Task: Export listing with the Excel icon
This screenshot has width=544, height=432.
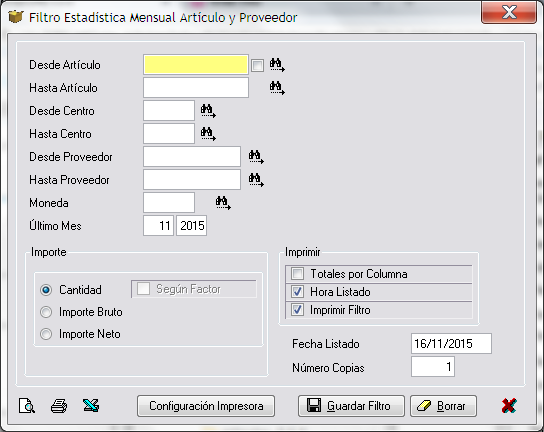Action: 91,405
